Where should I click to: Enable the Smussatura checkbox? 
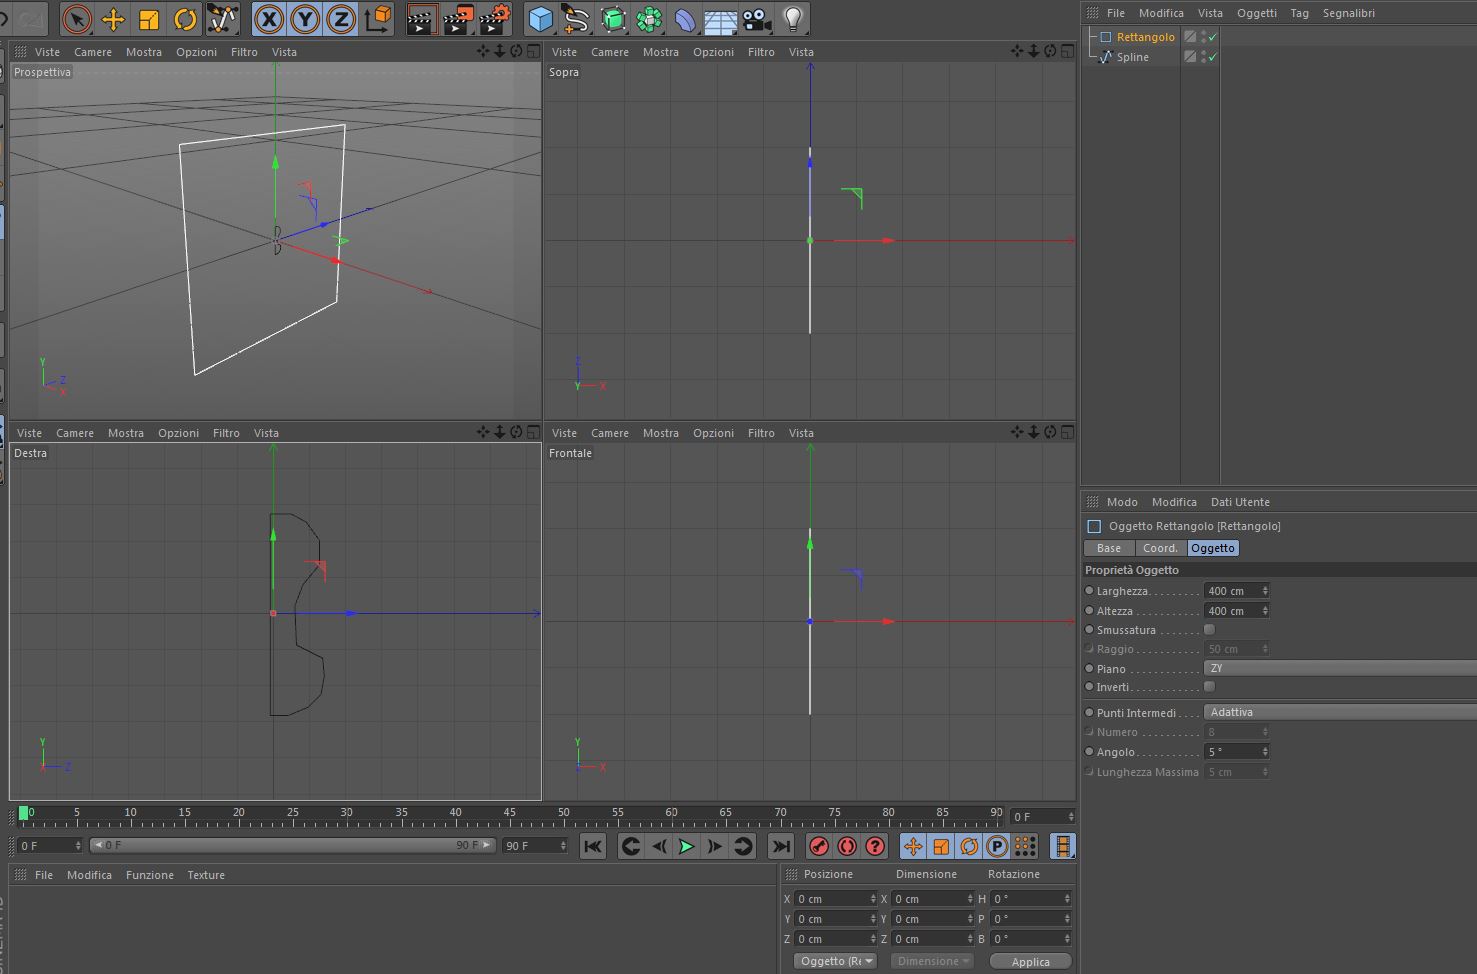1209,630
